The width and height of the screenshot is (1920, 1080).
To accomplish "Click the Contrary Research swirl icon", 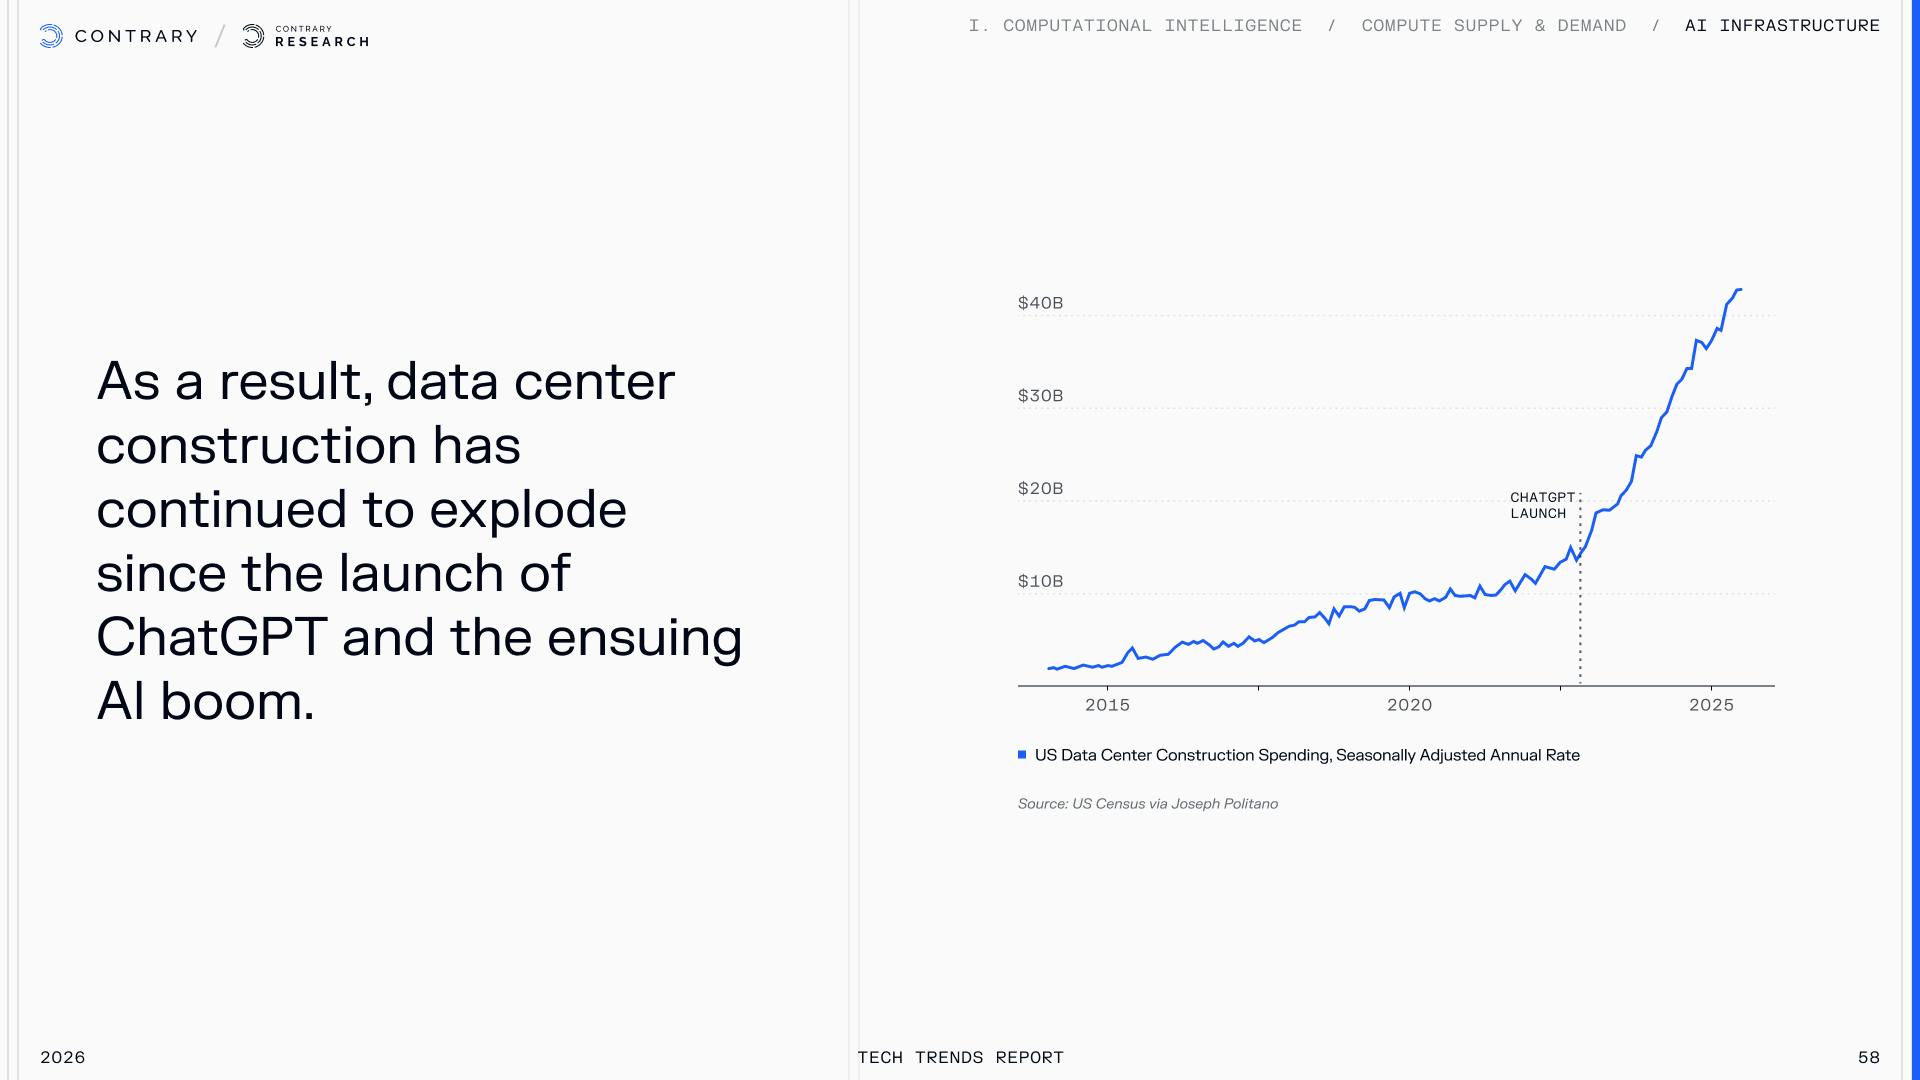I will pos(254,37).
